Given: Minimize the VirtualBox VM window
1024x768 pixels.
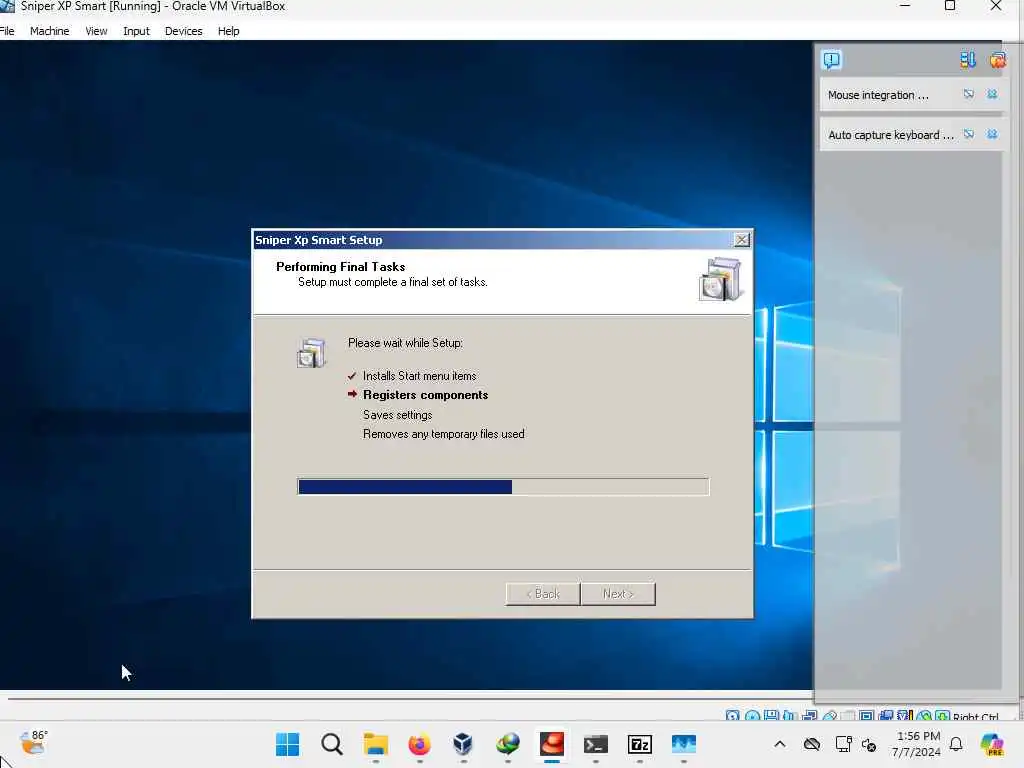Looking at the screenshot, I should (x=904, y=6).
